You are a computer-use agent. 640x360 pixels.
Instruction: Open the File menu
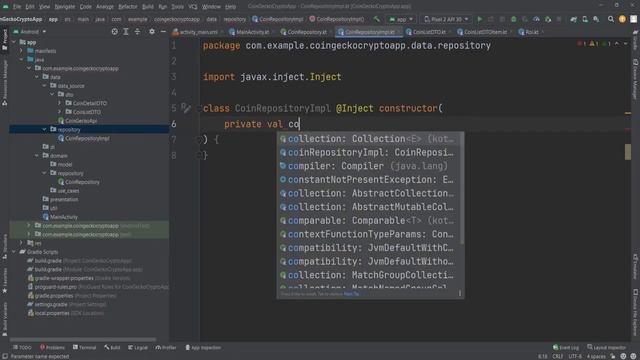coord(17,7)
